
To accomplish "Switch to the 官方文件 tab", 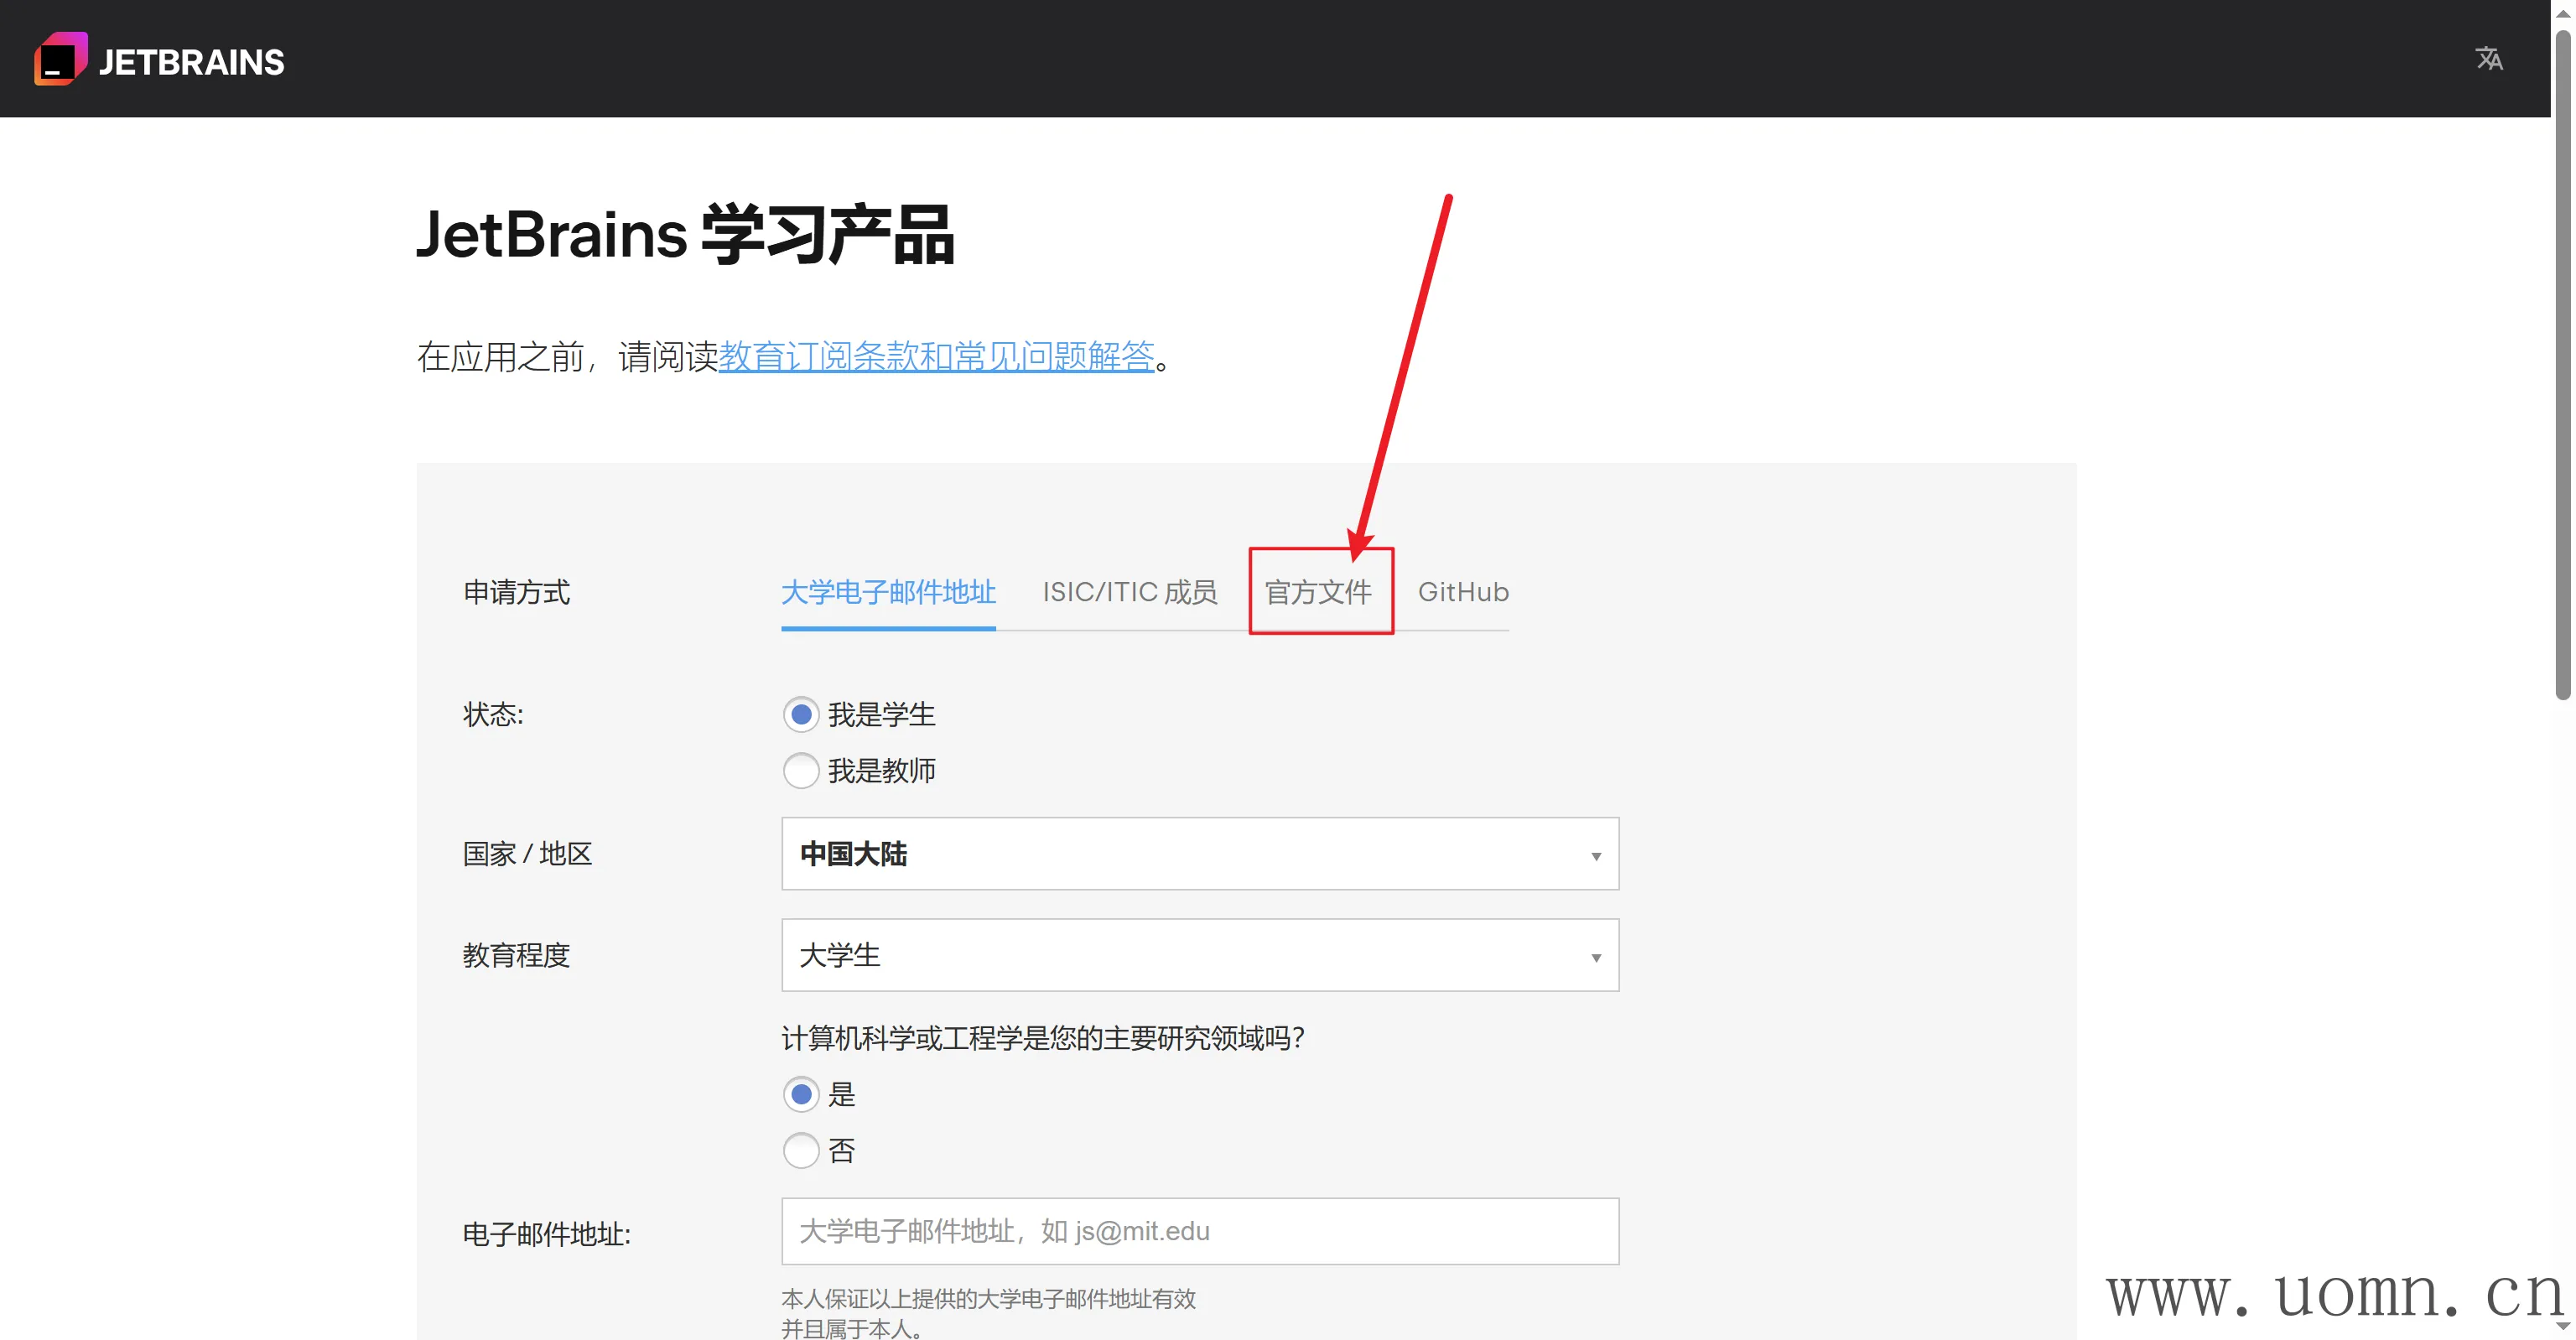I will 1318,592.
